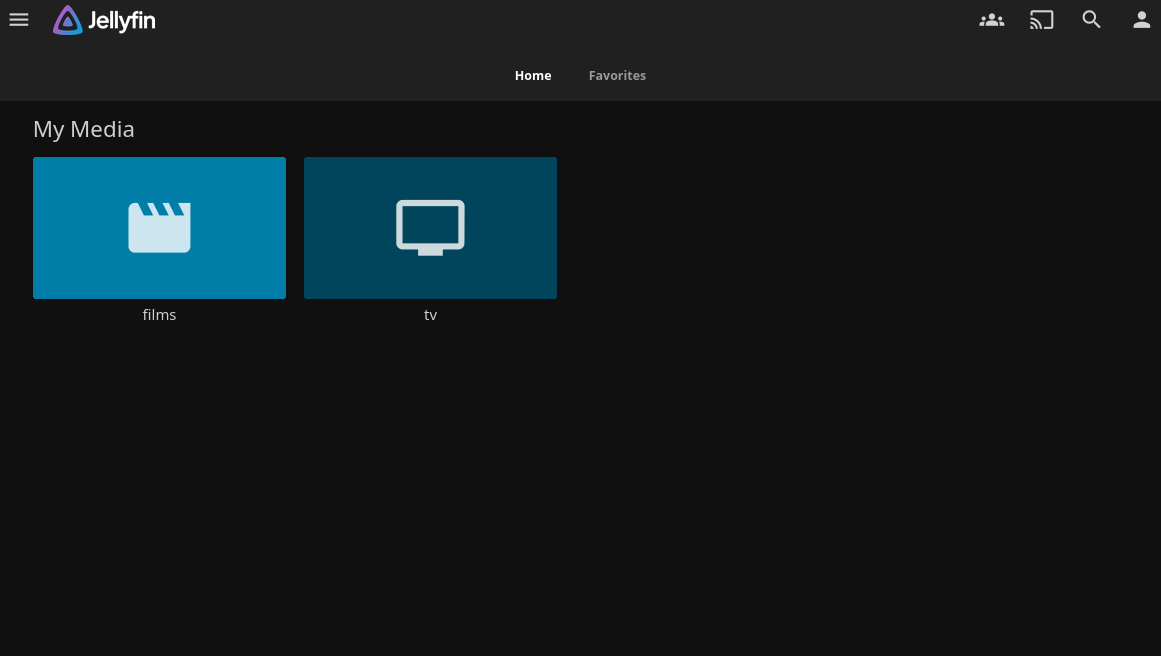Switch to the Home tab
This screenshot has width=1161, height=656.
(x=533, y=76)
